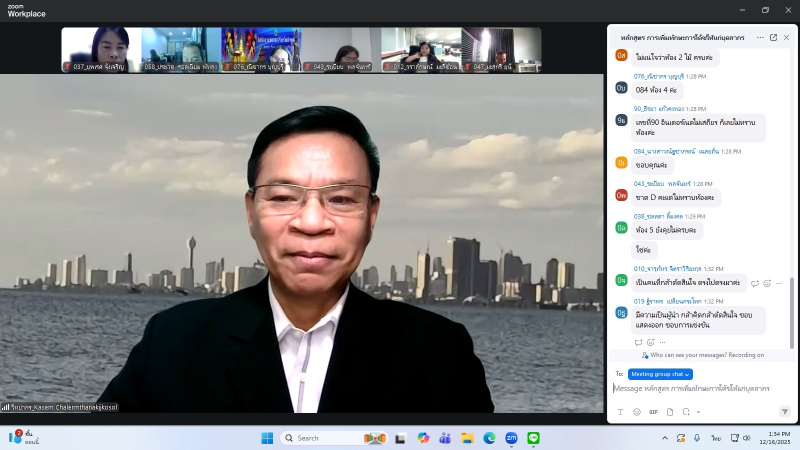Click the screenshot capture icon in chat
800x450 pixels.
pos(687,411)
